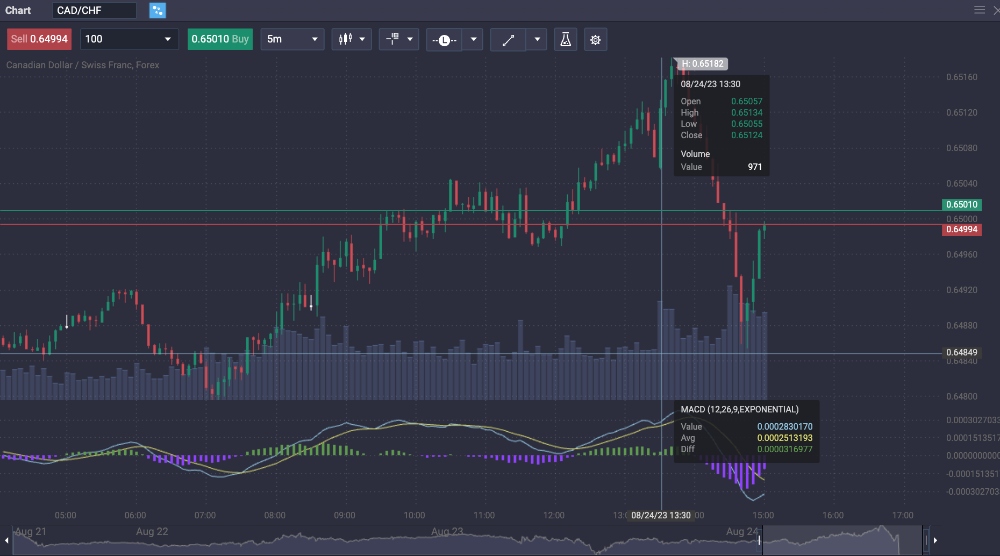Click the 0.65010 Buy button
The height and width of the screenshot is (556, 1000).
(x=220, y=39)
